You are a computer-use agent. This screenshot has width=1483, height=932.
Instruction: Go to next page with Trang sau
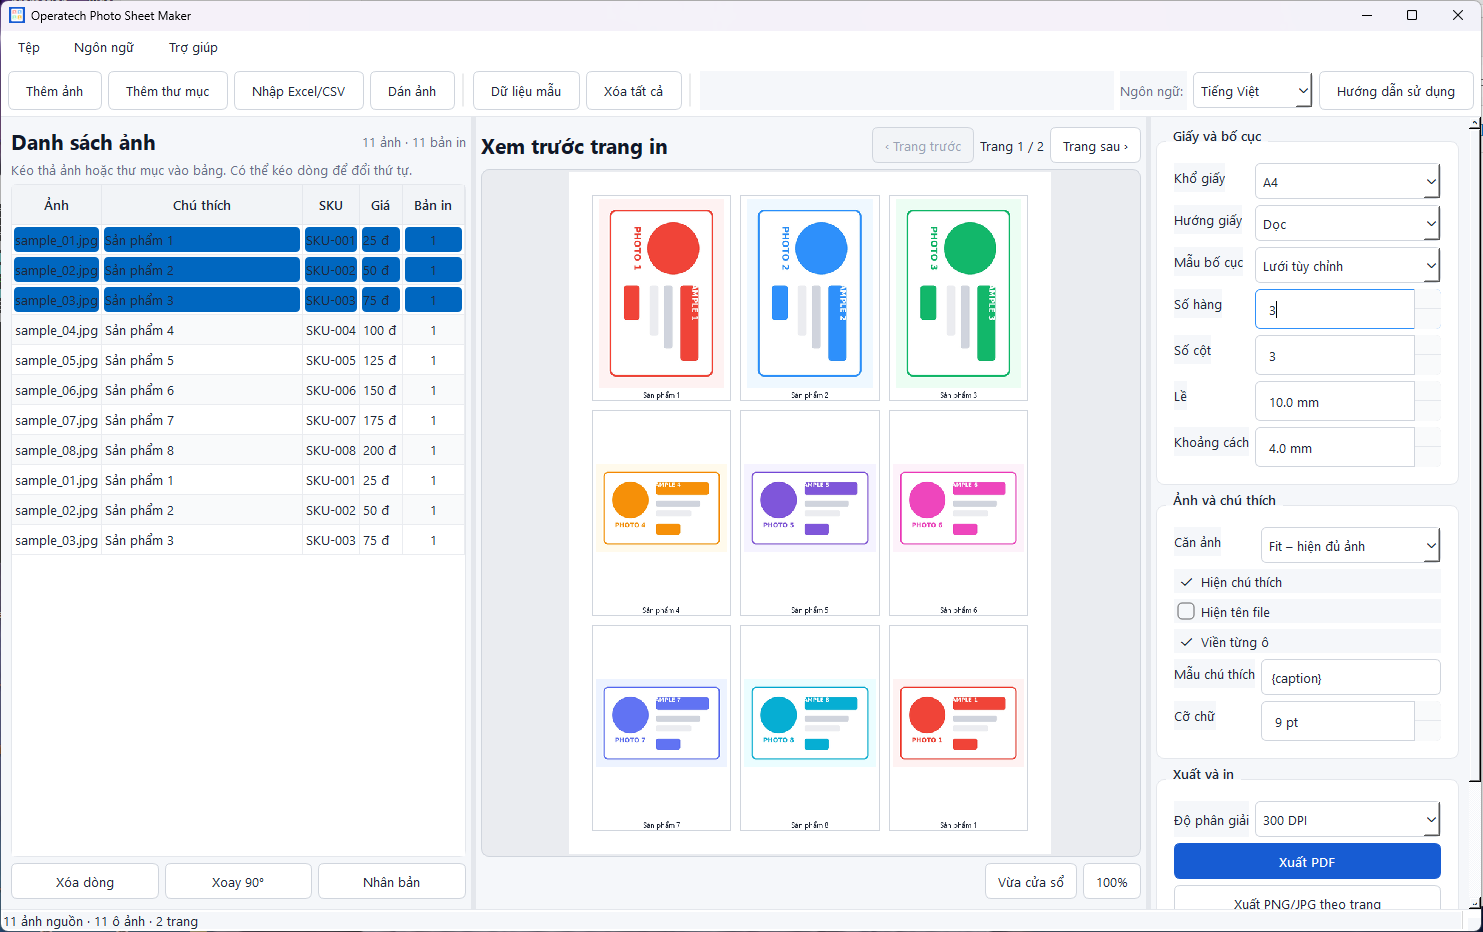coord(1095,146)
